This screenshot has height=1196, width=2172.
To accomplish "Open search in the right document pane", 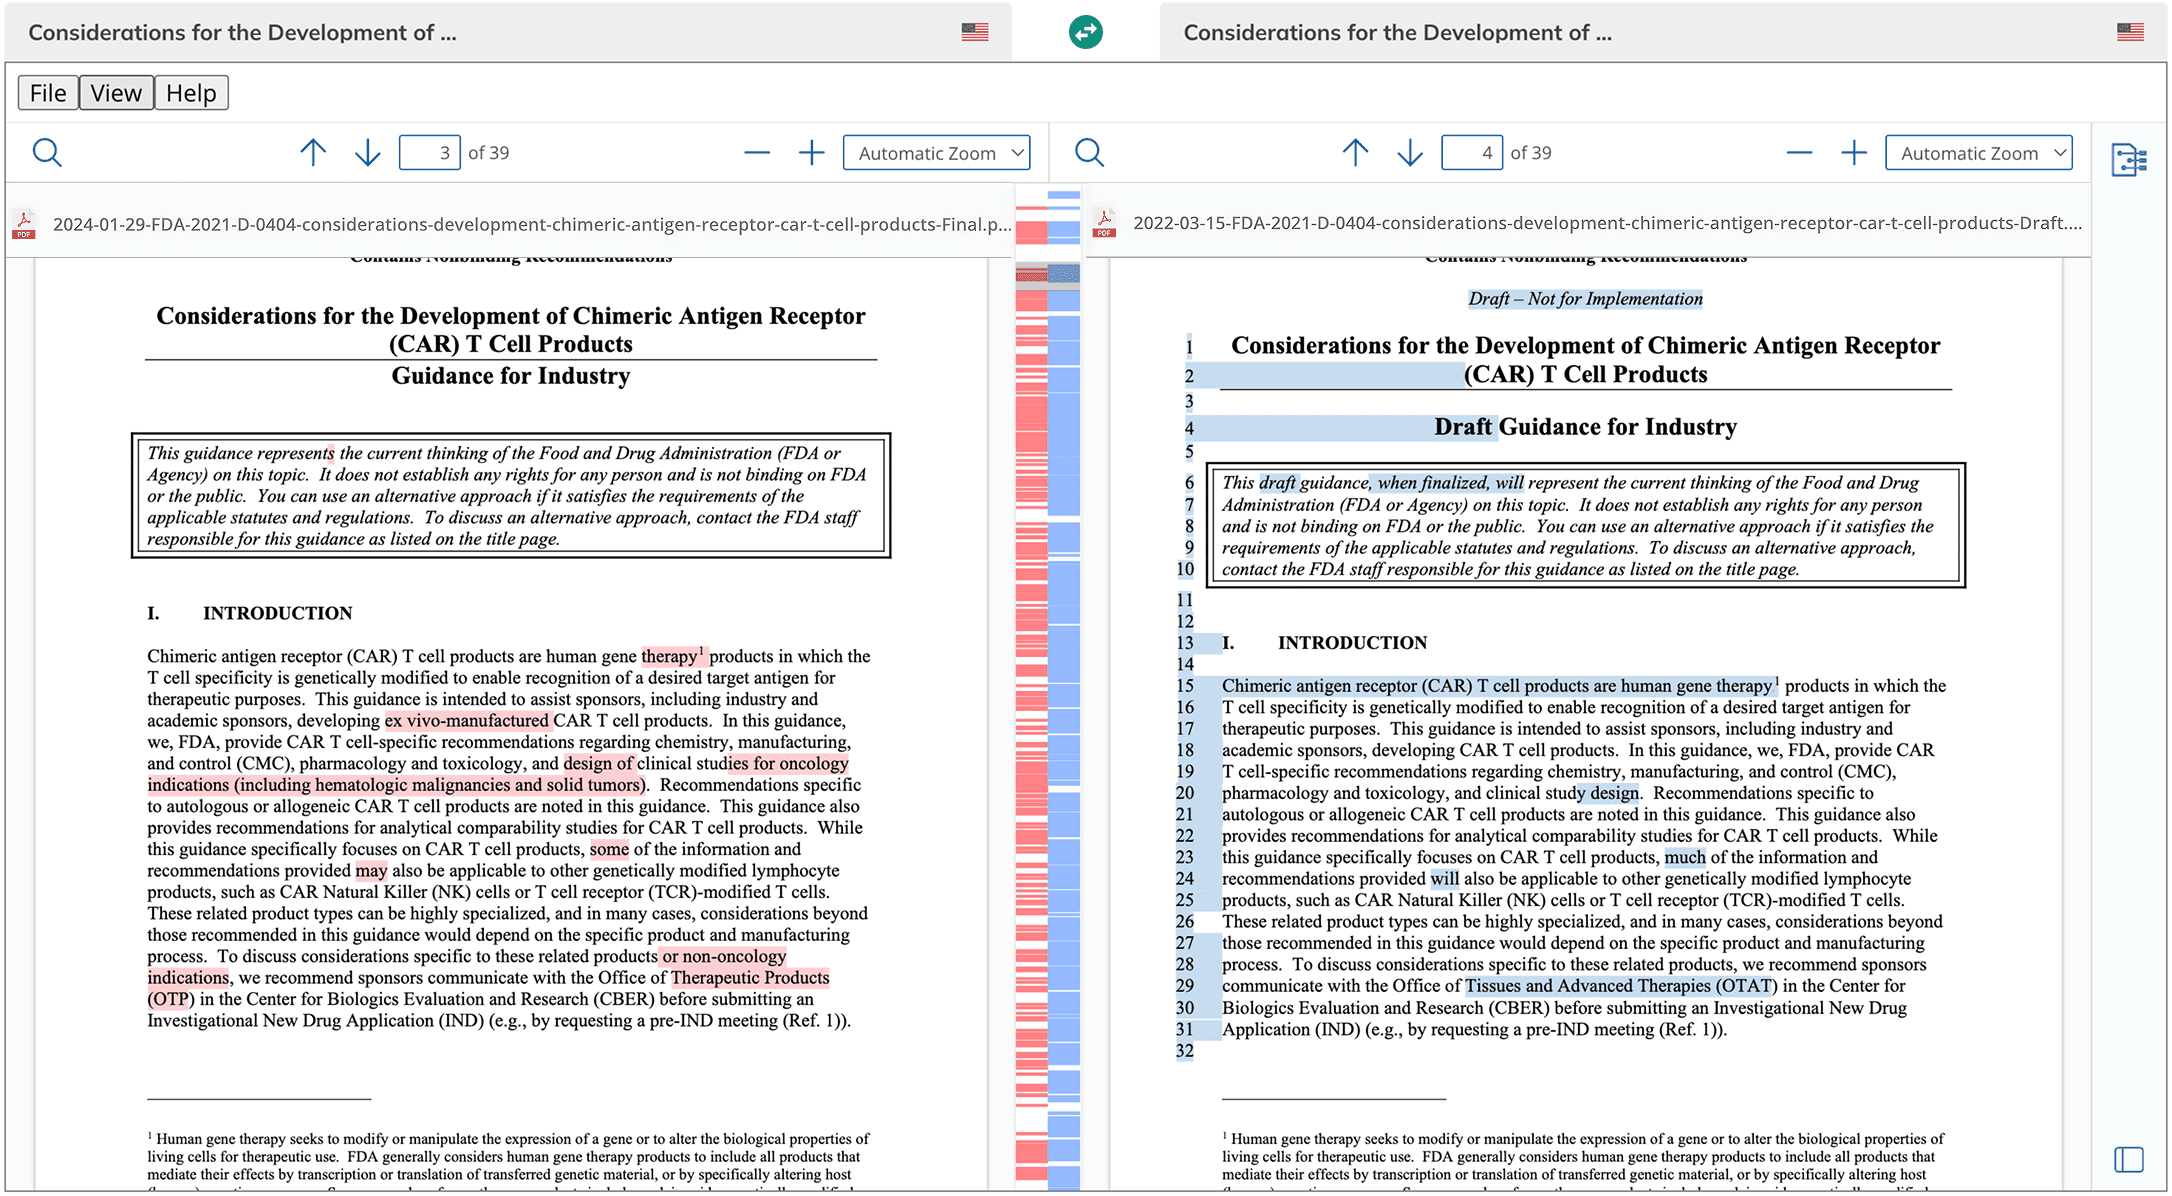I will [1089, 153].
